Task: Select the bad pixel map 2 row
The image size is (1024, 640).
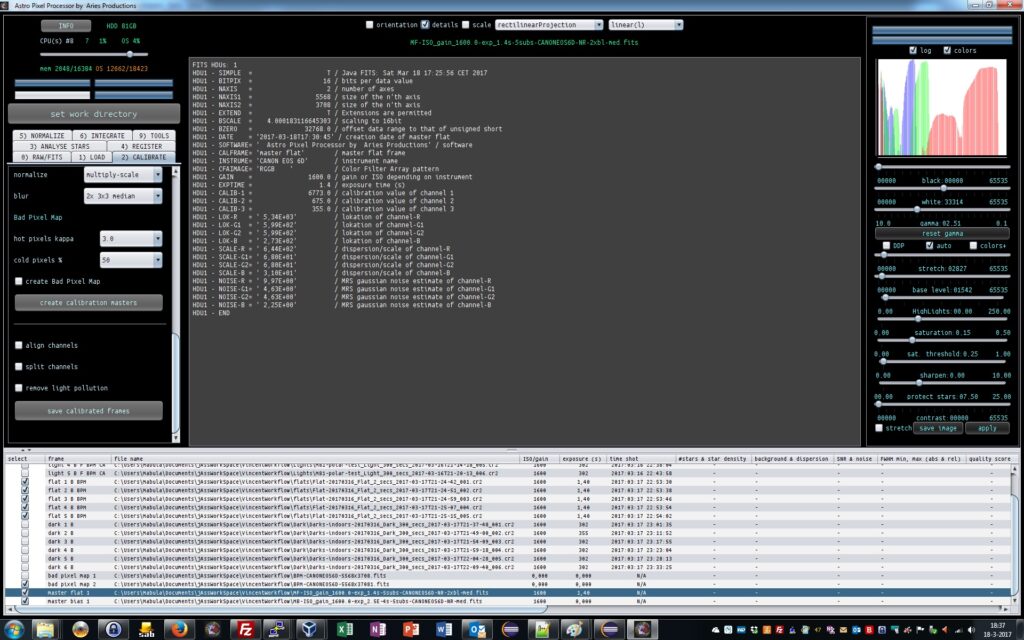Action: click(x=508, y=584)
